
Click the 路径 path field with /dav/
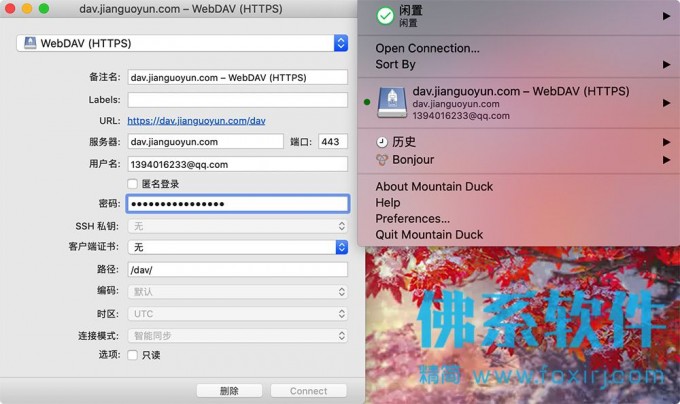[x=238, y=270]
